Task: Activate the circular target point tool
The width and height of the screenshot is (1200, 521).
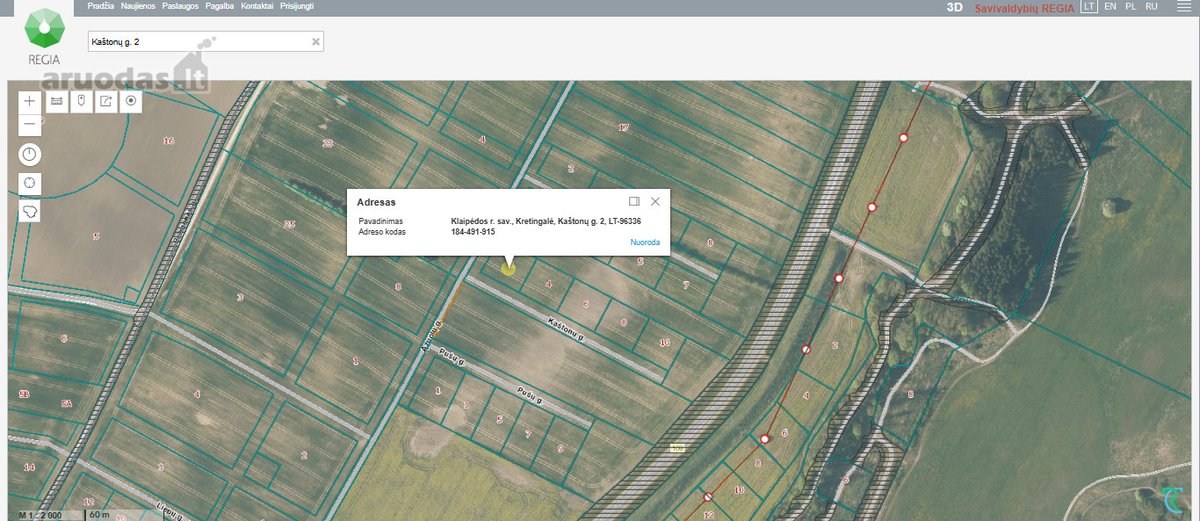Action: click(x=131, y=101)
